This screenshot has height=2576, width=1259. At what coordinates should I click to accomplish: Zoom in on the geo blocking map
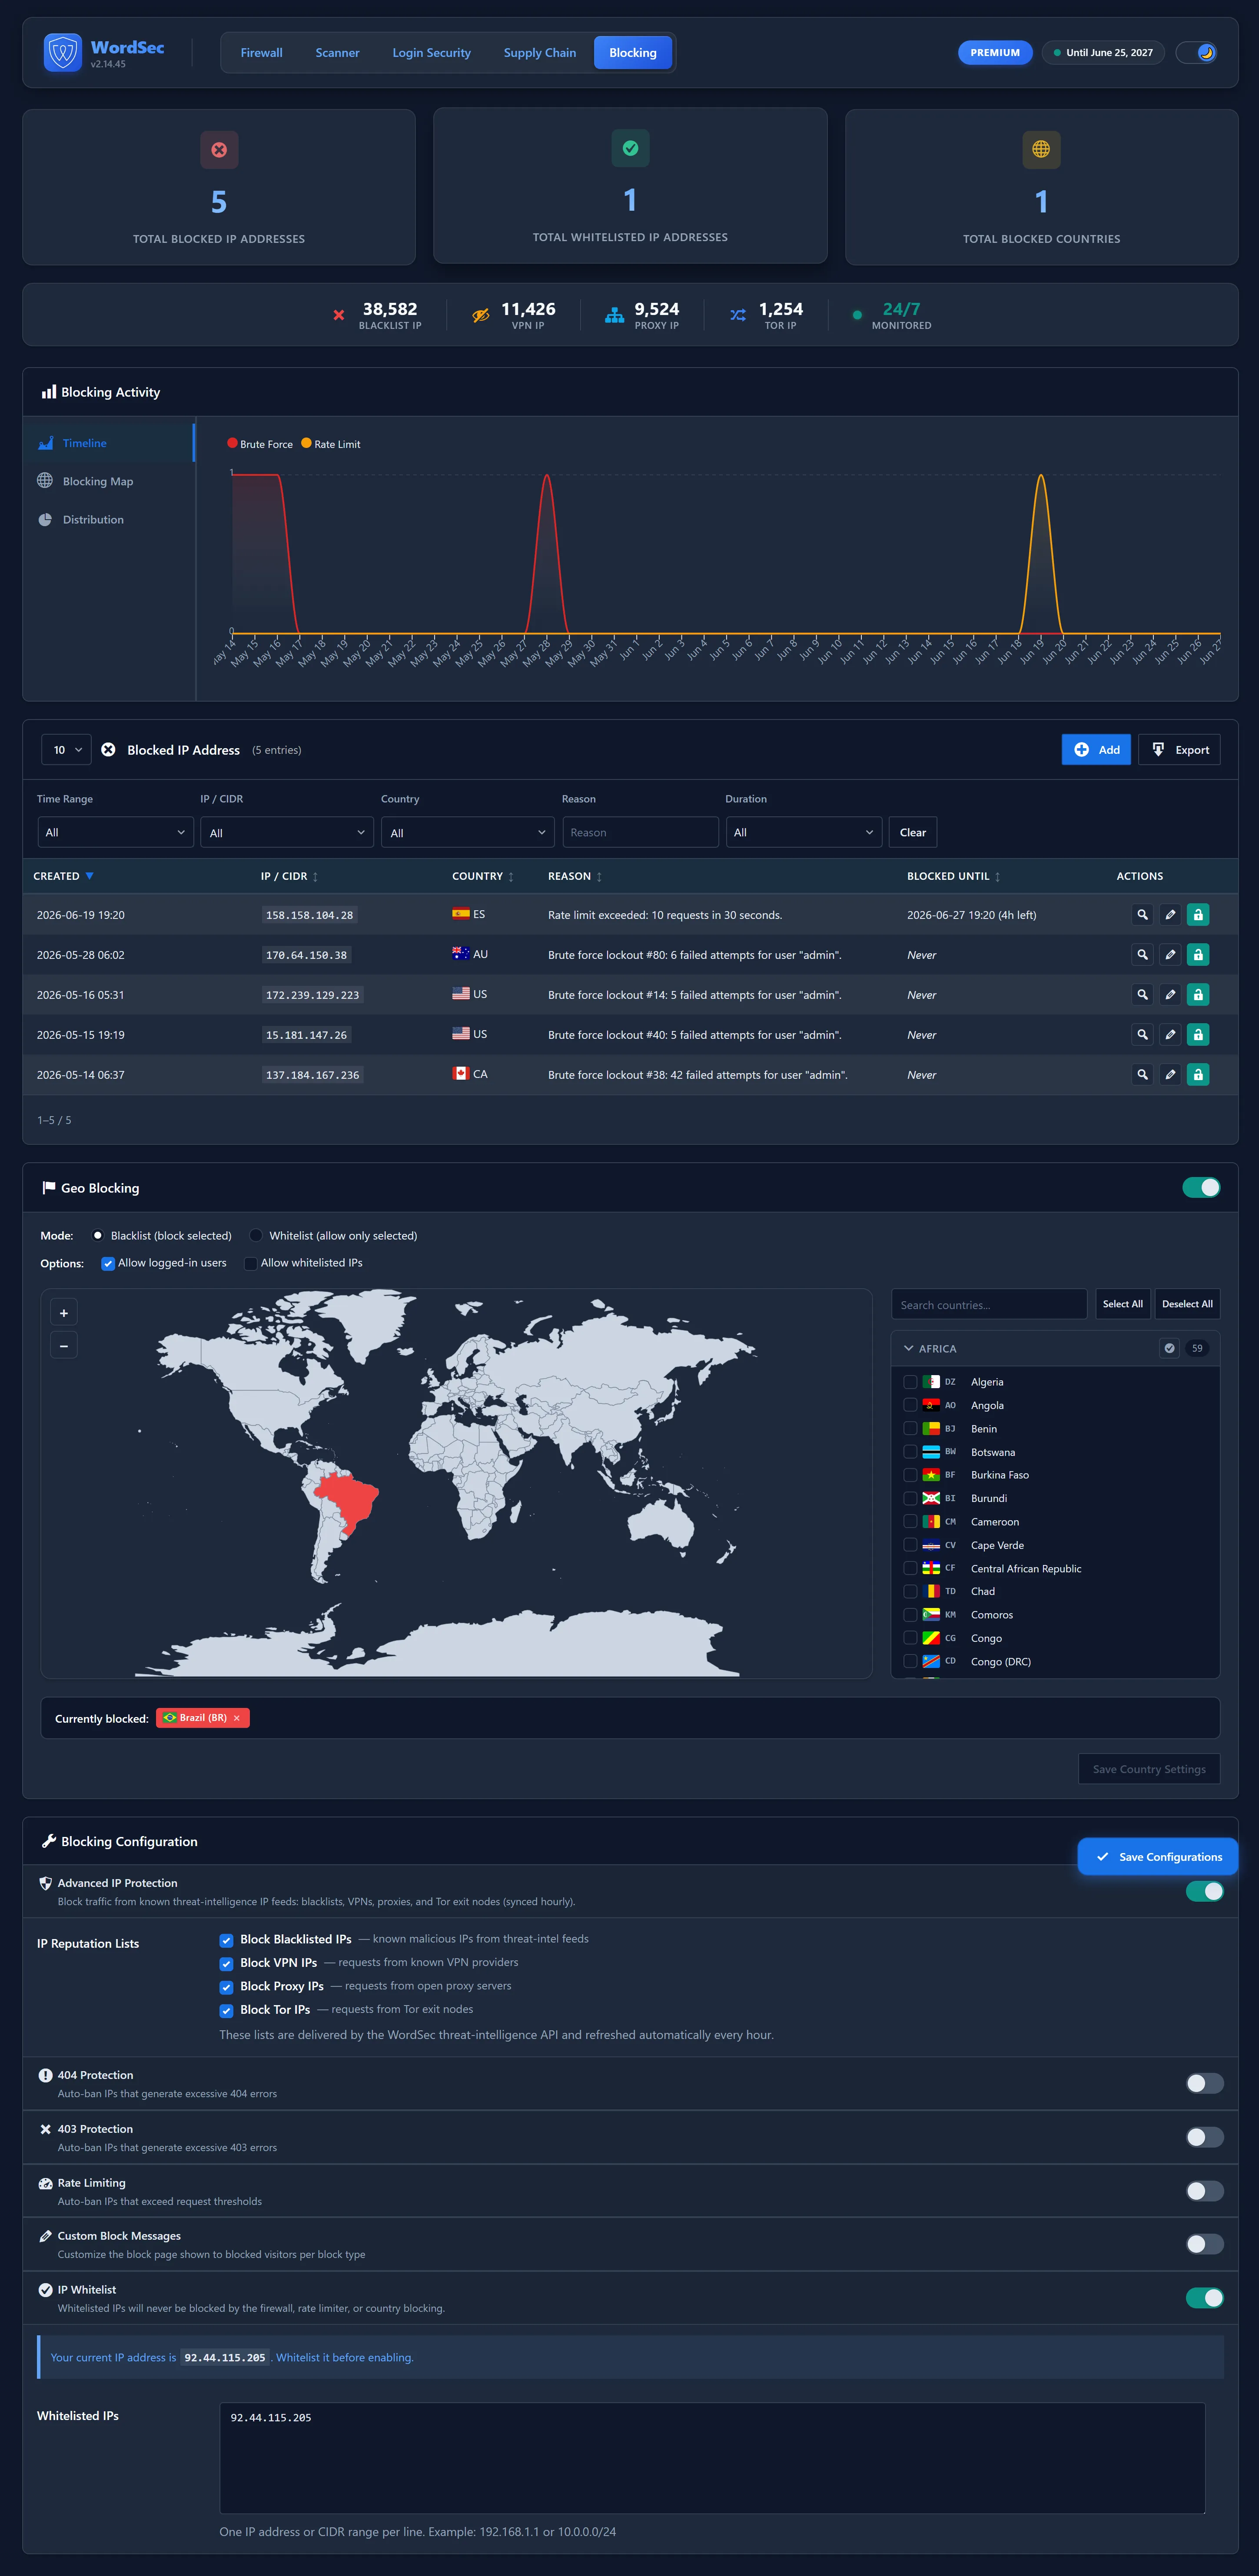coord(64,1313)
